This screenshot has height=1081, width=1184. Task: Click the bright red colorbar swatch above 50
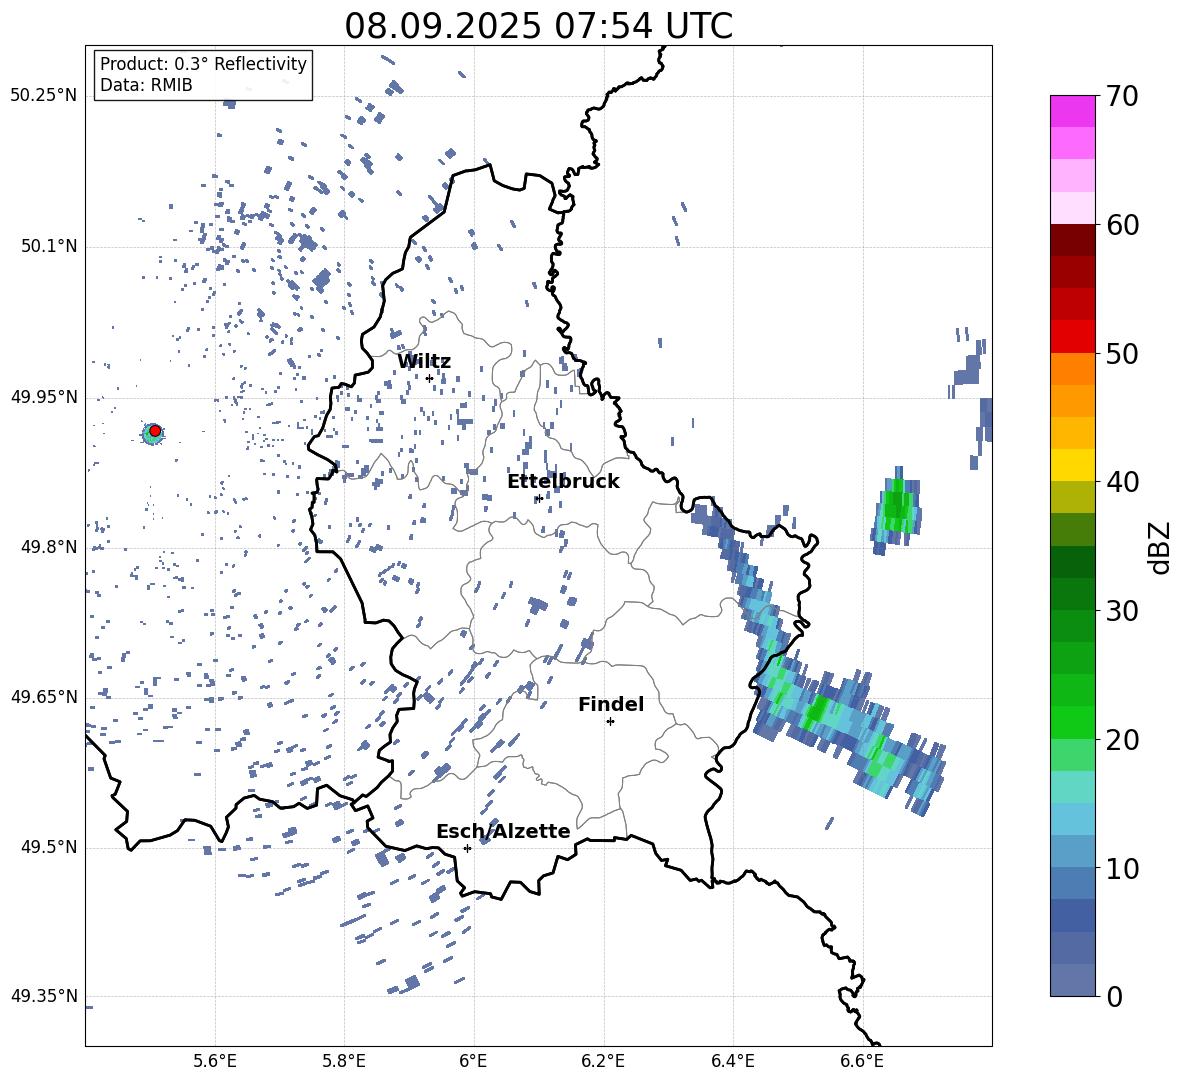coord(1072,337)
